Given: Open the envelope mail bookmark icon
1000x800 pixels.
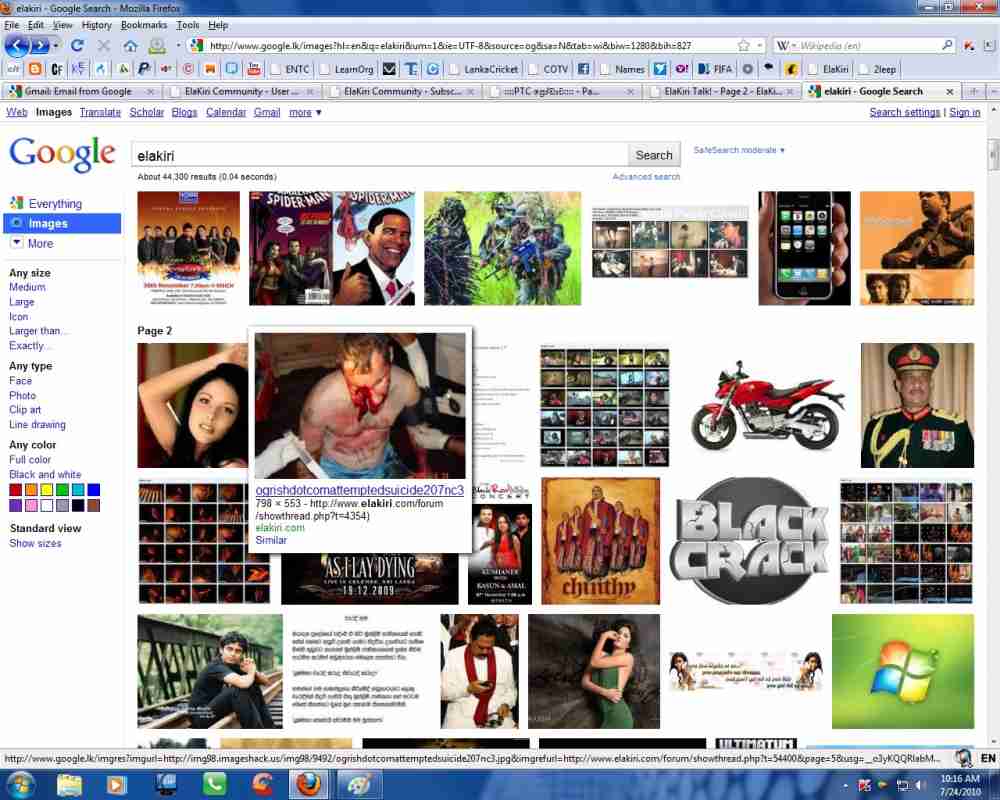Looking at the screenshot, I should pos(389,69).
